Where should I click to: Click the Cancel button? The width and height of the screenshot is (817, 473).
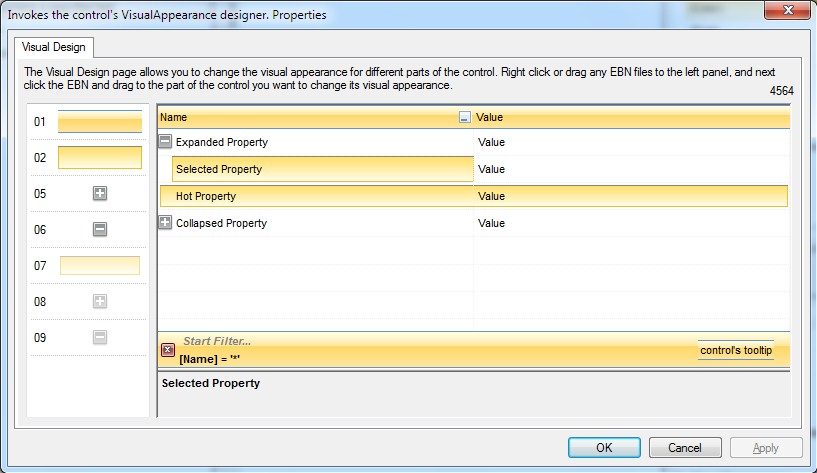pos(685,448)
